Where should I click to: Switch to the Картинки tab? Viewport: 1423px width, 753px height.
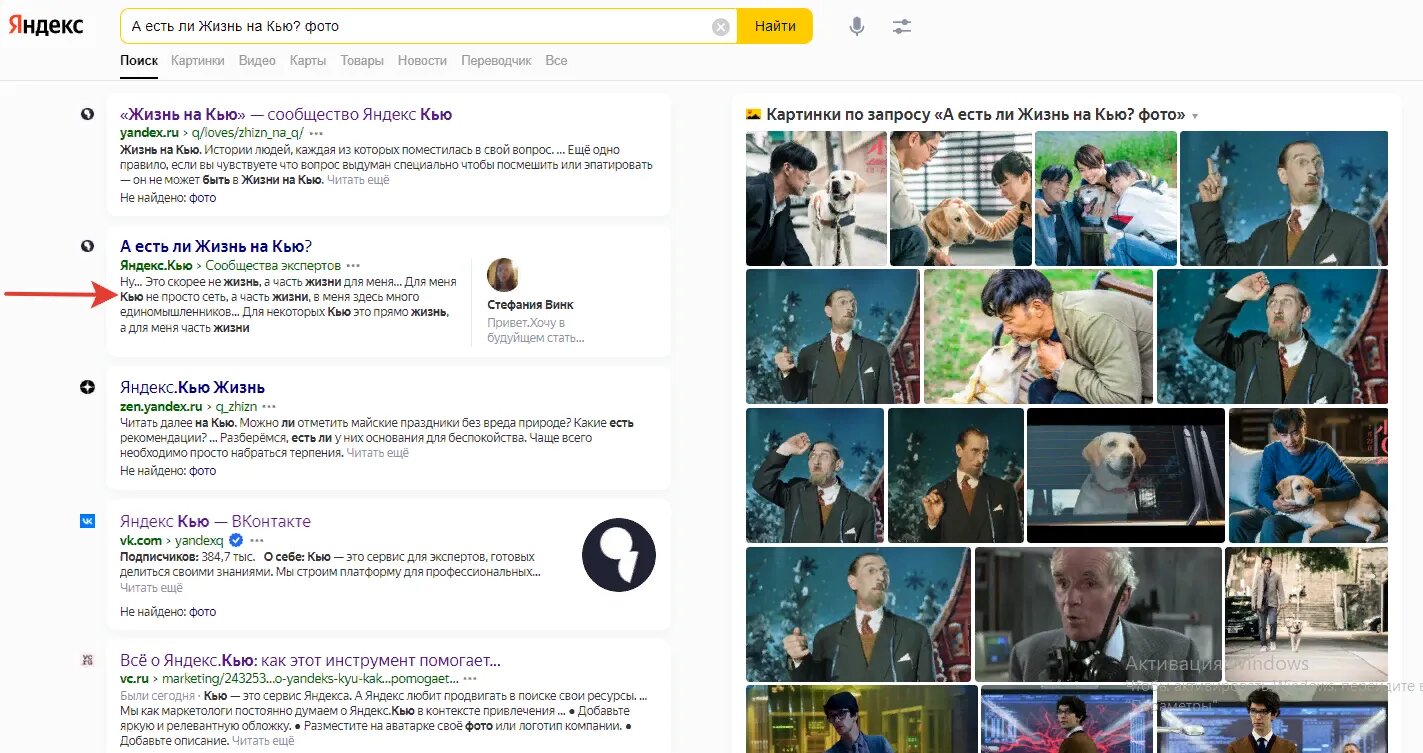point(198,61)
